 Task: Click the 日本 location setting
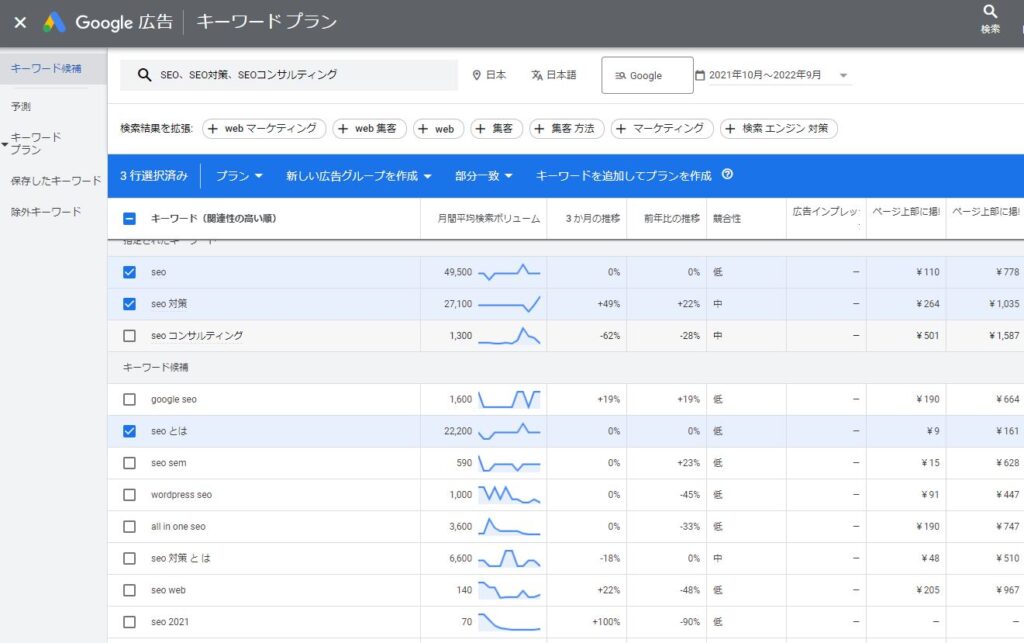(489, 75)
